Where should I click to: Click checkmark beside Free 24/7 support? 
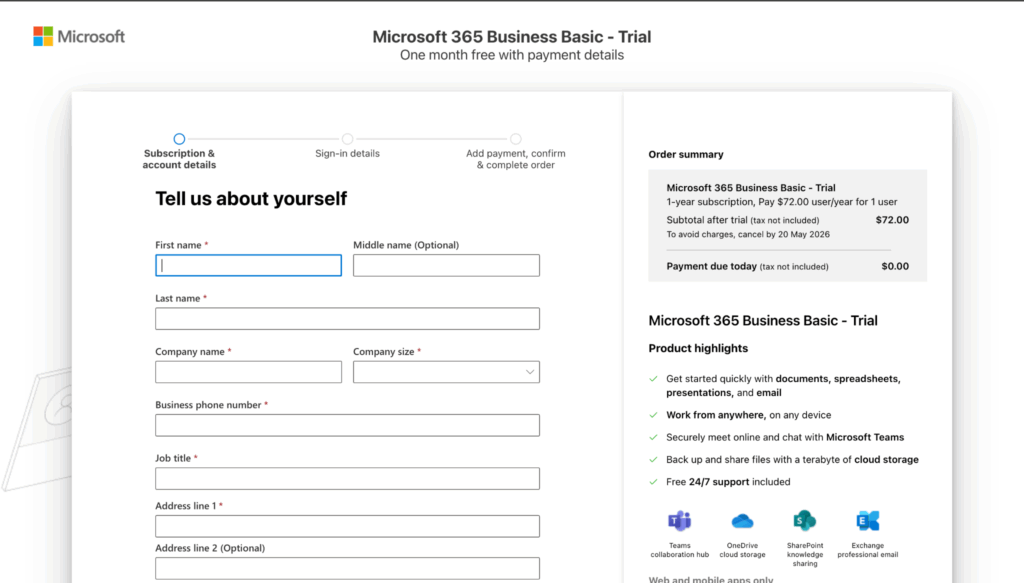653,482
